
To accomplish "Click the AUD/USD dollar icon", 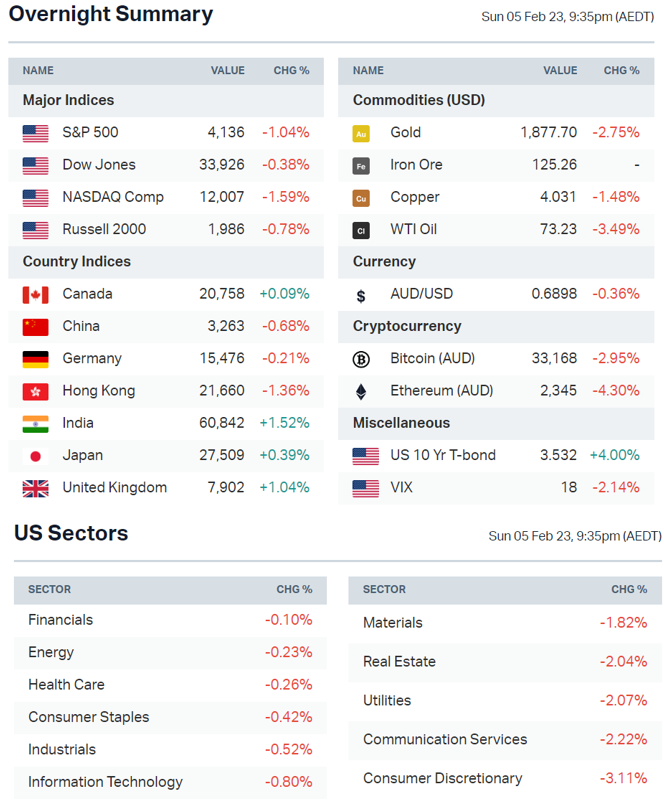I will [x=361, y=295].
